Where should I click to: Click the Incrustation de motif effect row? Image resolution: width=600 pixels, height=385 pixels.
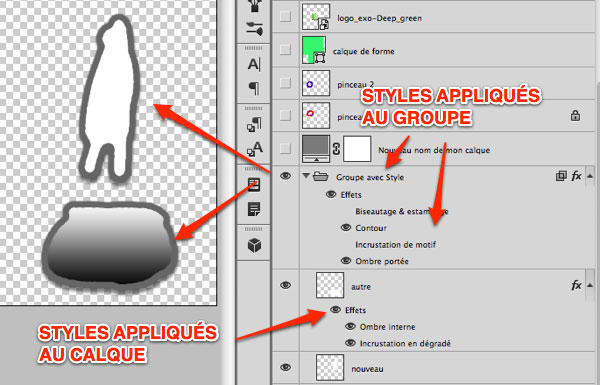[395, 245]
